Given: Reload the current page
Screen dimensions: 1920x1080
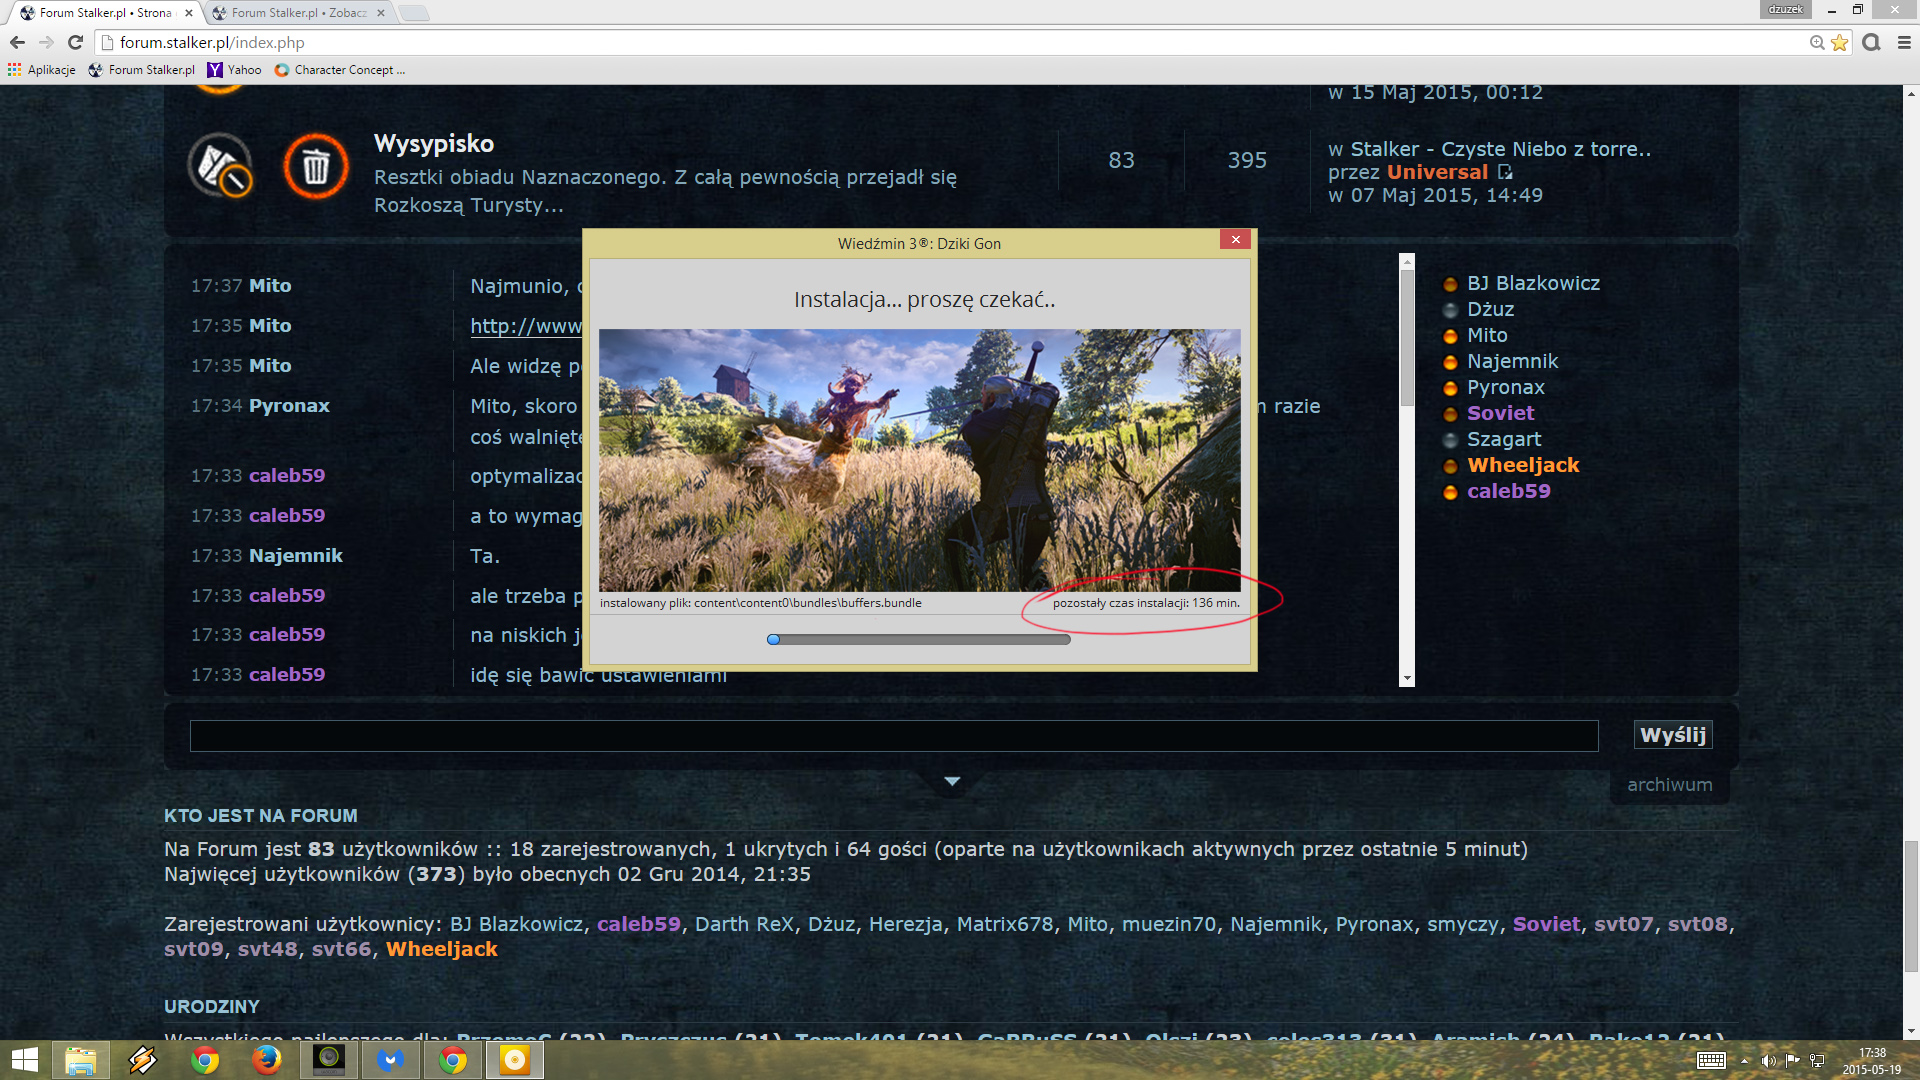Looking at the screenshot, I should pyautogui.click(x=75, y=42).
